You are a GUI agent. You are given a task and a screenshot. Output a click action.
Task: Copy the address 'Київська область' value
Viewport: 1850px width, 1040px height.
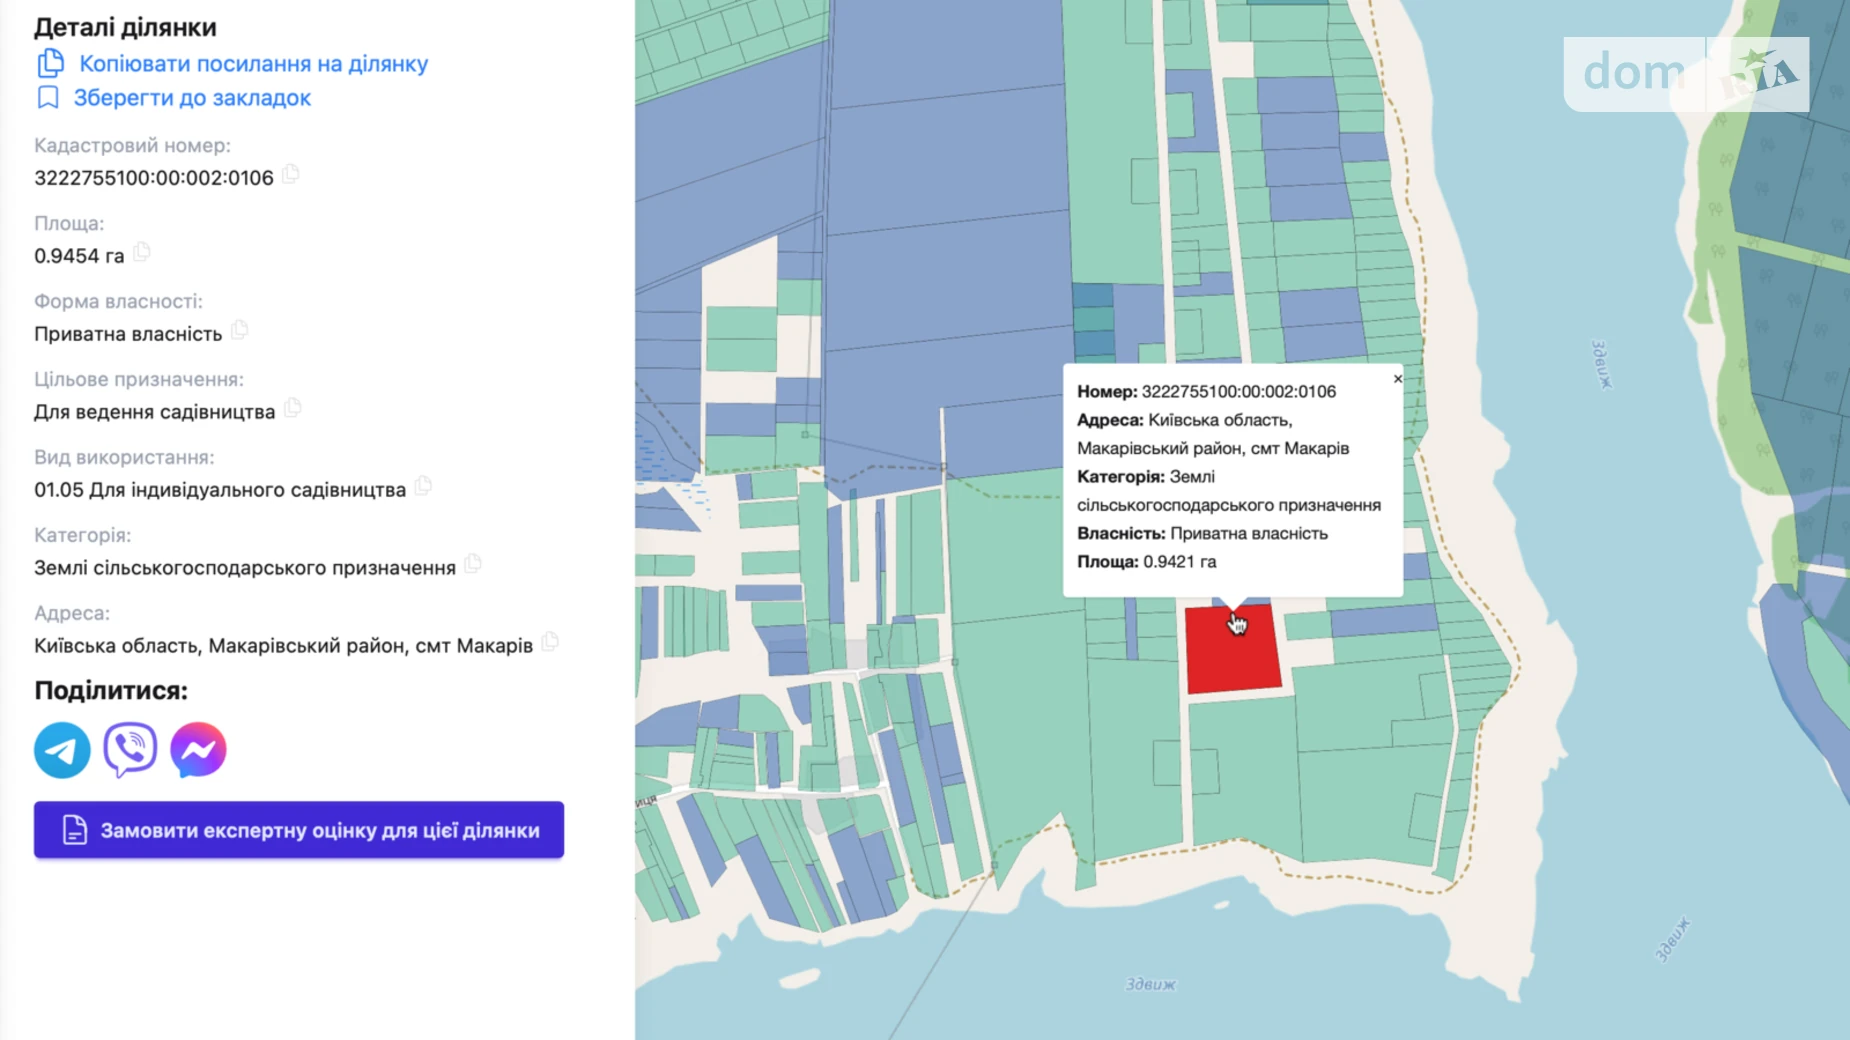[550, 643]
